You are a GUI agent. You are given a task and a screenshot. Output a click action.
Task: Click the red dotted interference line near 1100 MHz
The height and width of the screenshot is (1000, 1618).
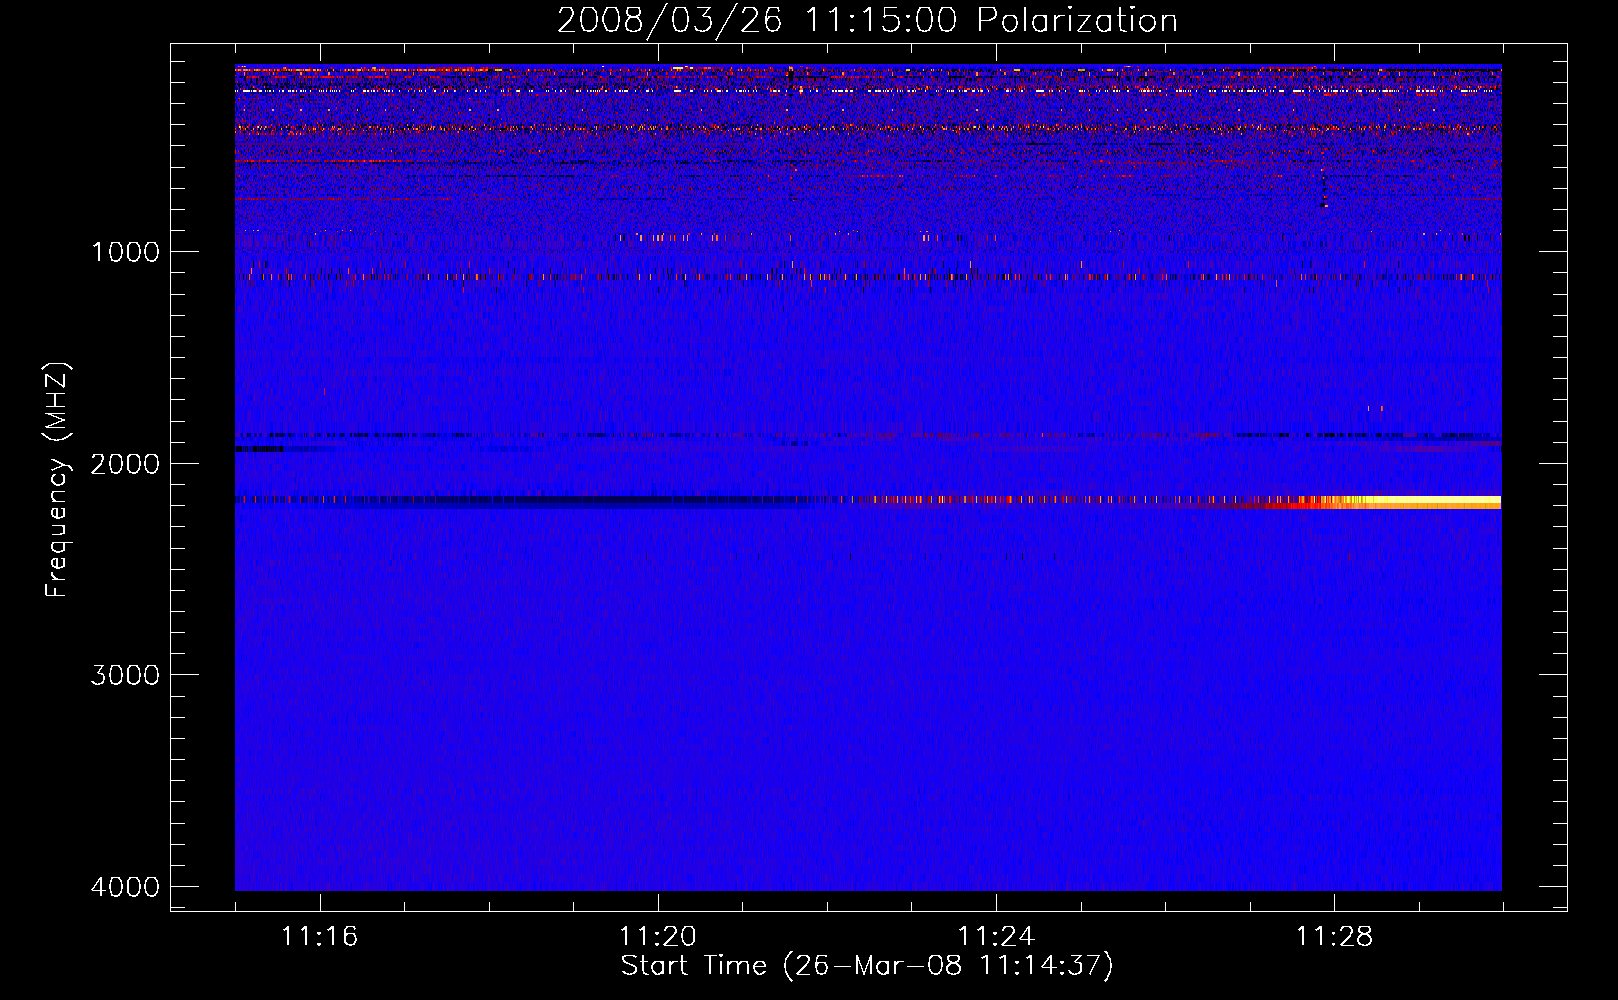tap(868, 276)
